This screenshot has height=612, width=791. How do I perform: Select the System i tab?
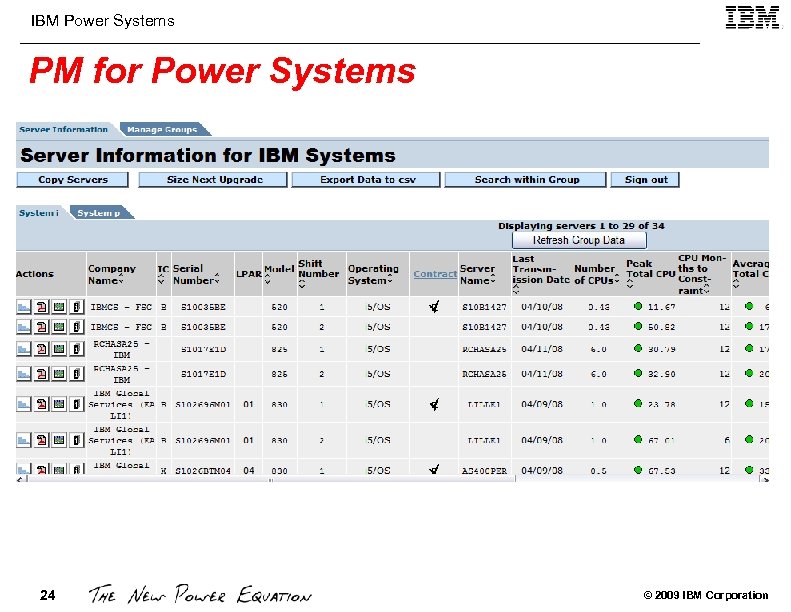[x=39, y=213]
